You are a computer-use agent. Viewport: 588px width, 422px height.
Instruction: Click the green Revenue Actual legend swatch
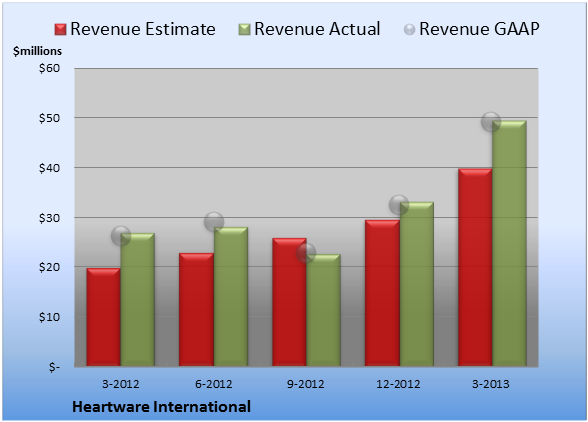[x=244, y=29]
